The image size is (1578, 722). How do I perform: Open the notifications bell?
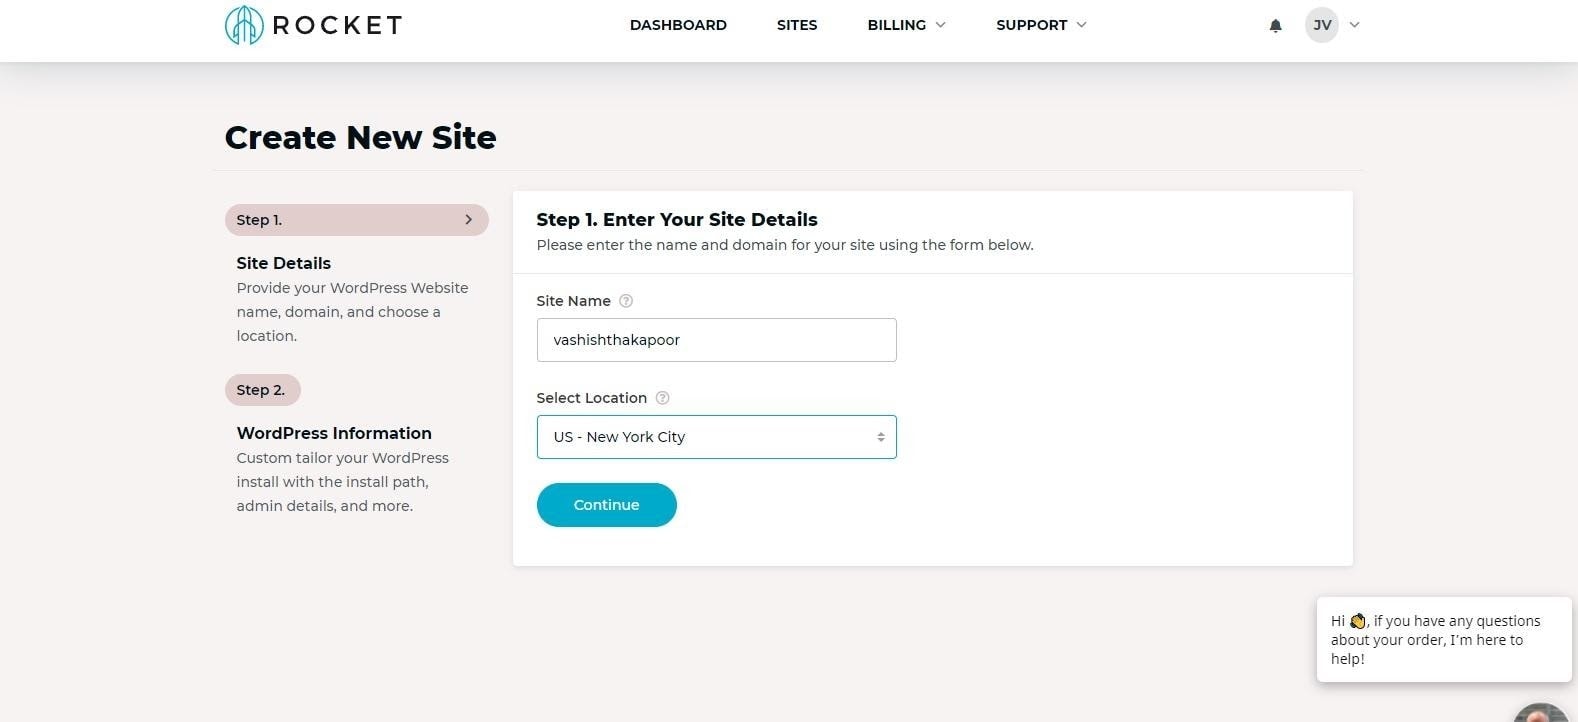tap(1275, 26)
